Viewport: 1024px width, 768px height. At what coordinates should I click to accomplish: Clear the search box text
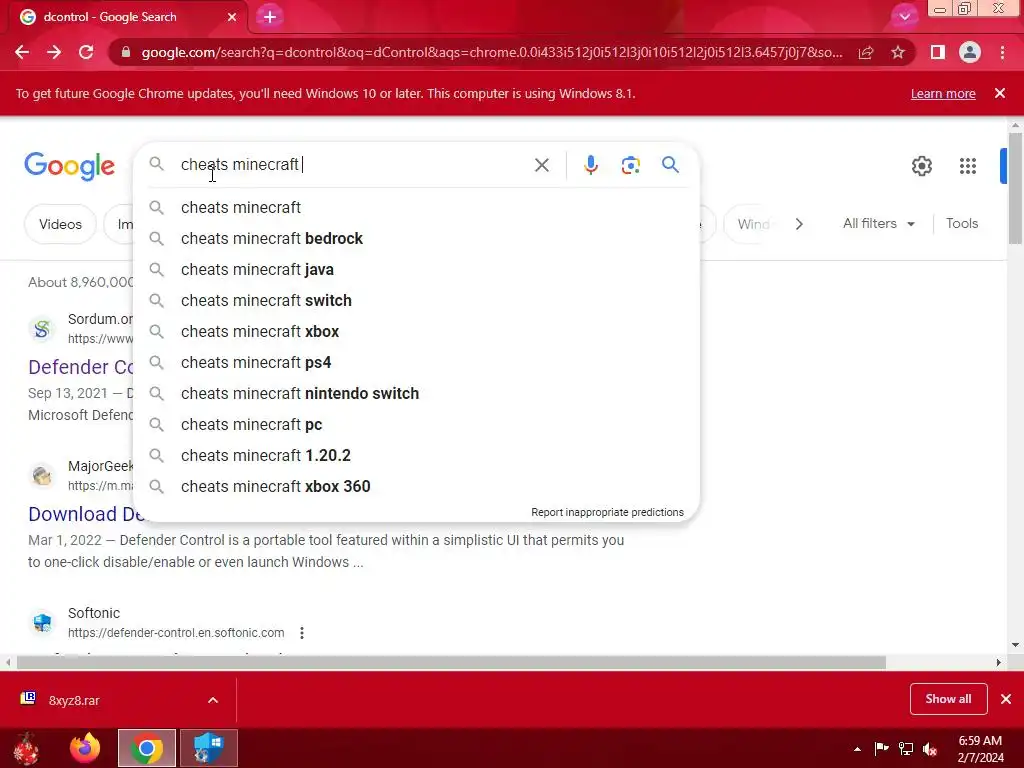(541, 165)
